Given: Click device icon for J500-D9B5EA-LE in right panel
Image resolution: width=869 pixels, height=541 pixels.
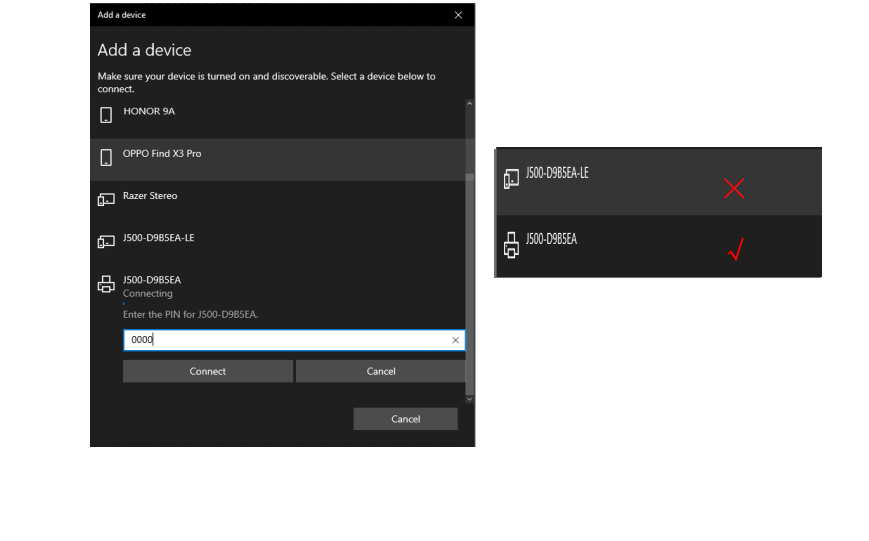Looking at the screenshot, I should tap(511, 179).
